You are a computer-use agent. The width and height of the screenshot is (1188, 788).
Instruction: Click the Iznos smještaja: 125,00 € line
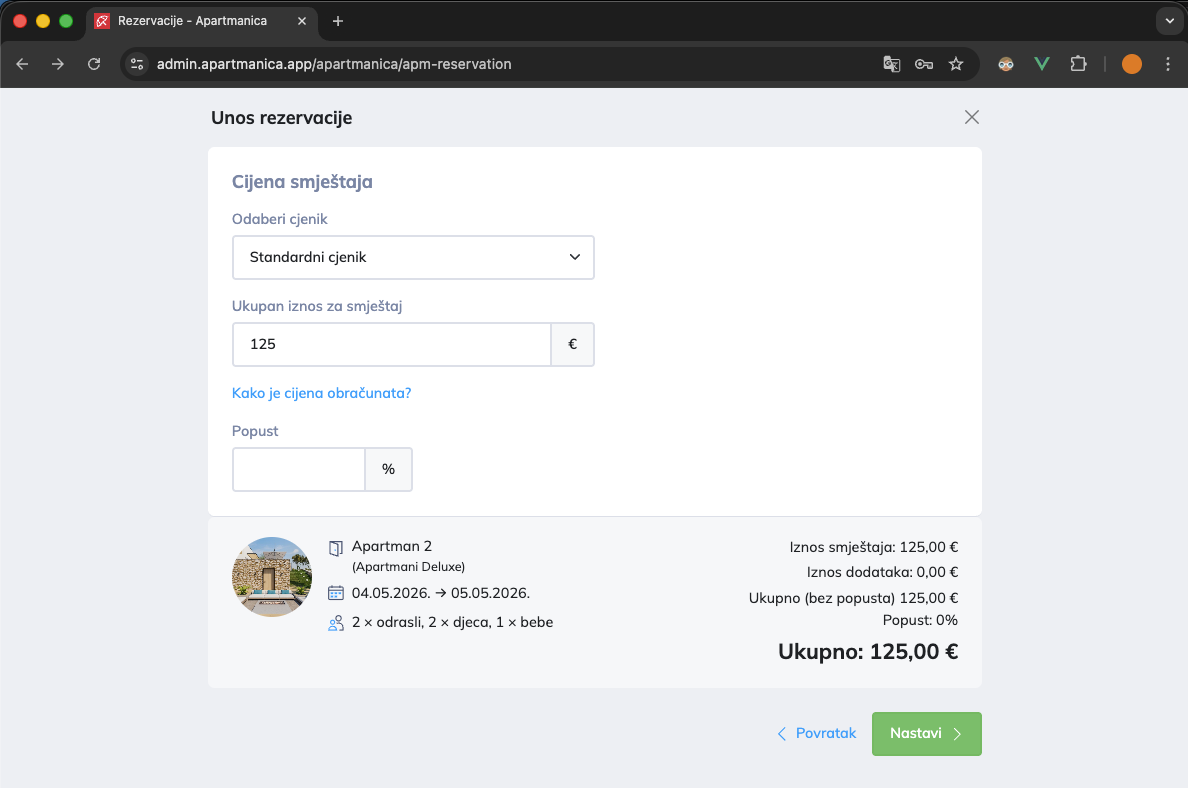pyautogui.click(x=874, y=547)
